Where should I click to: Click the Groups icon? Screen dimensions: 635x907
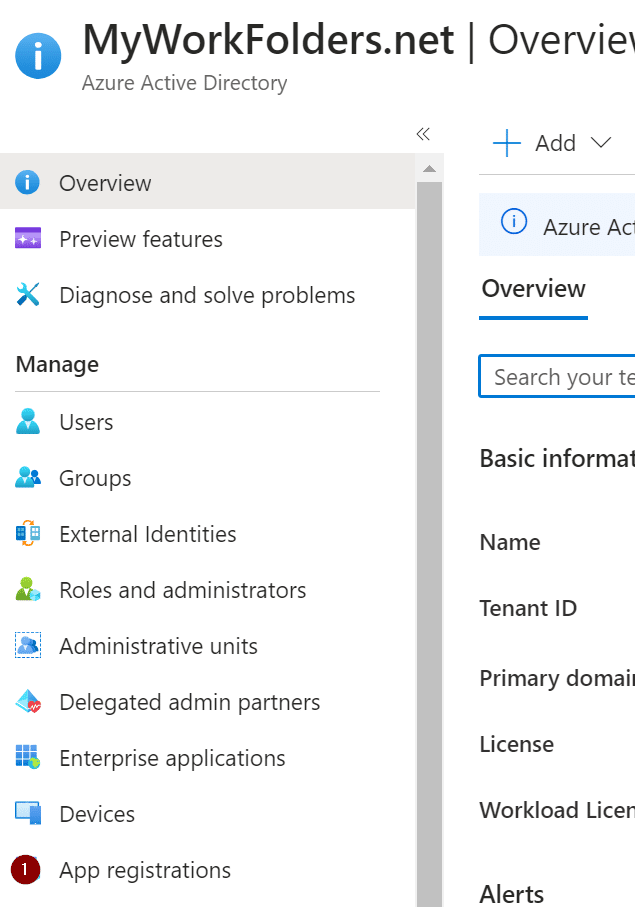(28, 477)
